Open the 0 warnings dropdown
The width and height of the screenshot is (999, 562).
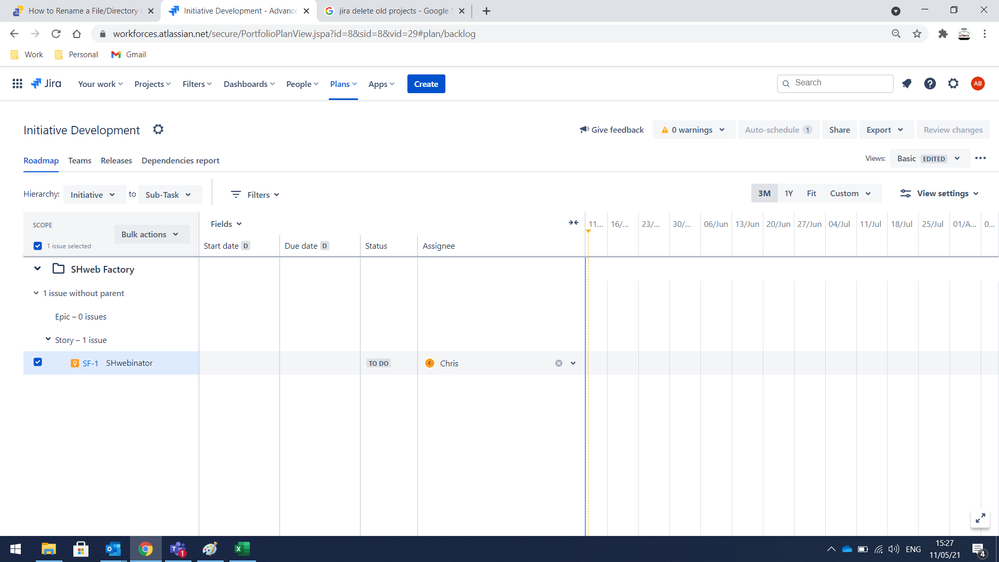point(693,129)
